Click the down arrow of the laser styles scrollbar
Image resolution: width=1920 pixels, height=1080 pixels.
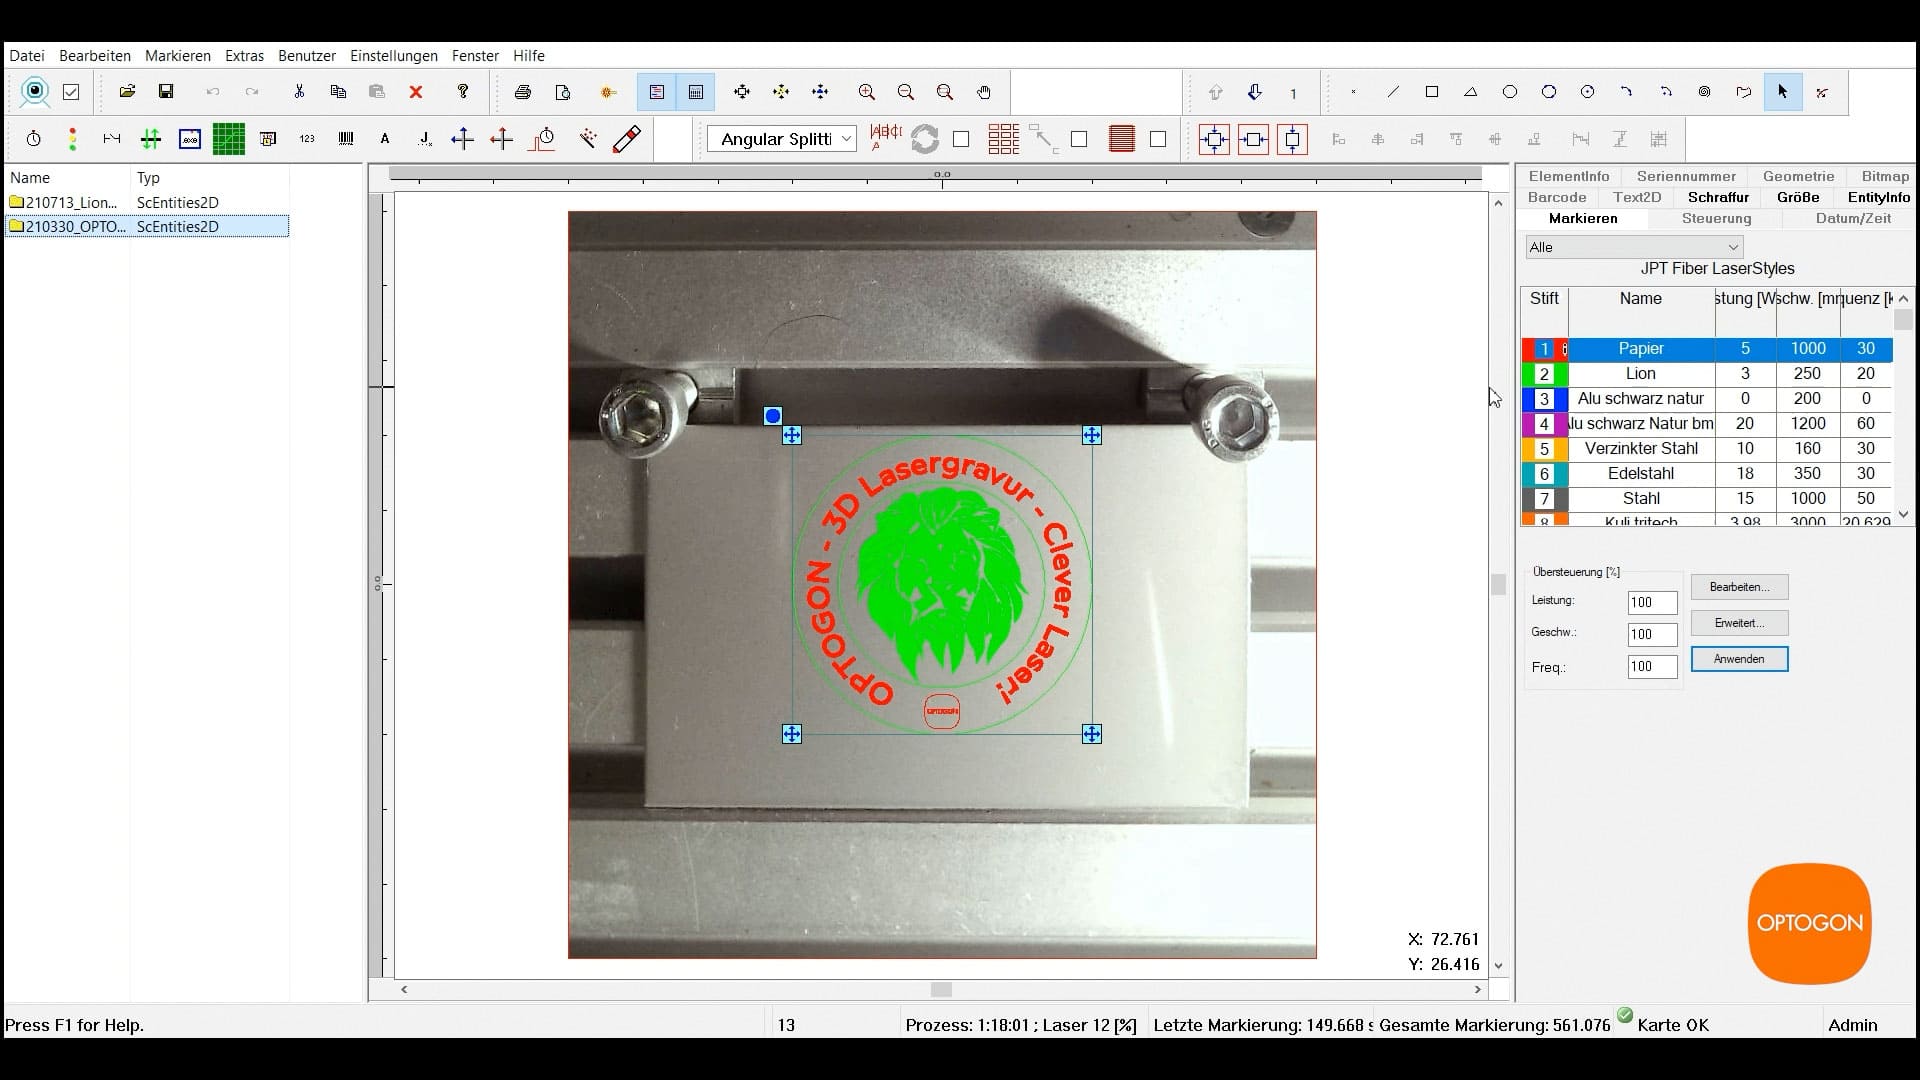click(x=1903, y=514)
